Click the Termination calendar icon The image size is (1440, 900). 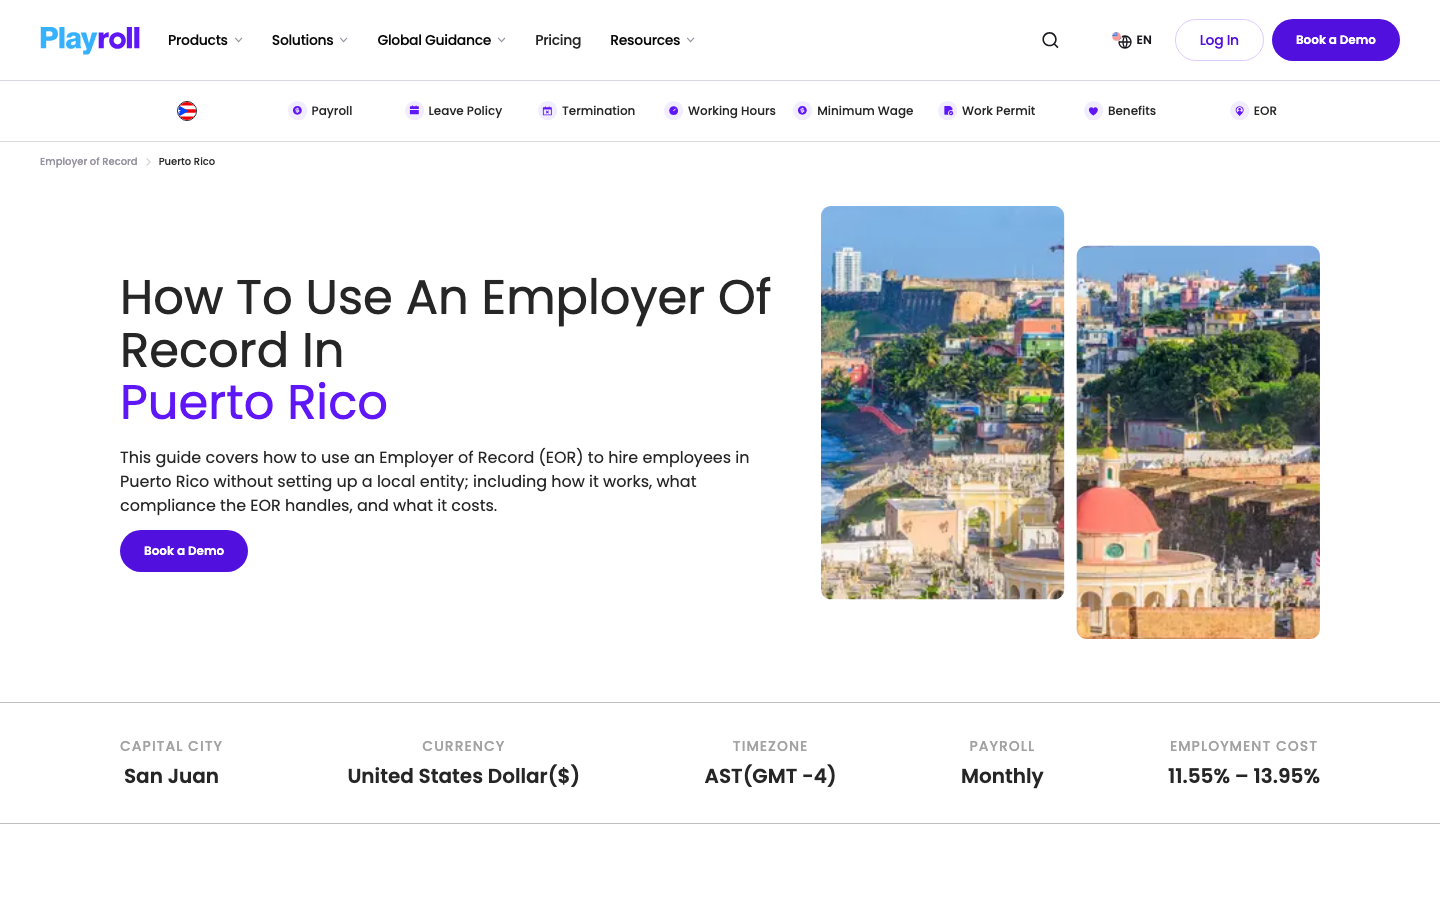547,111
